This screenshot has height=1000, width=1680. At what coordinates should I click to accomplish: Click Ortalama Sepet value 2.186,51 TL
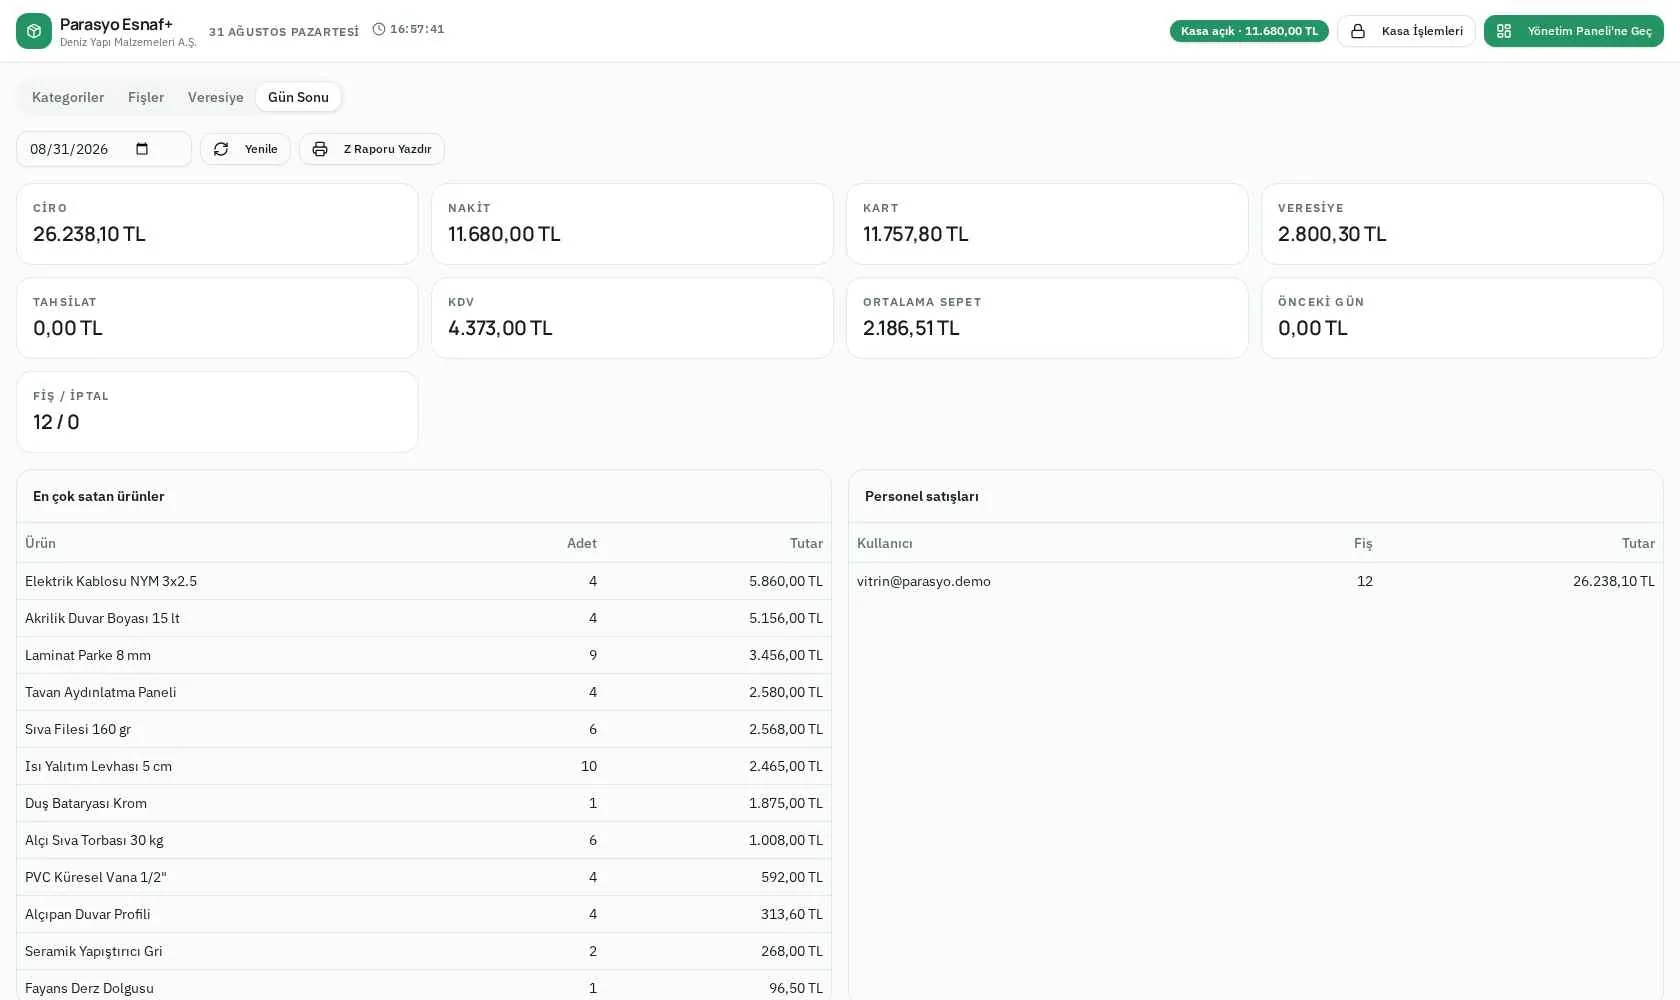911,328
